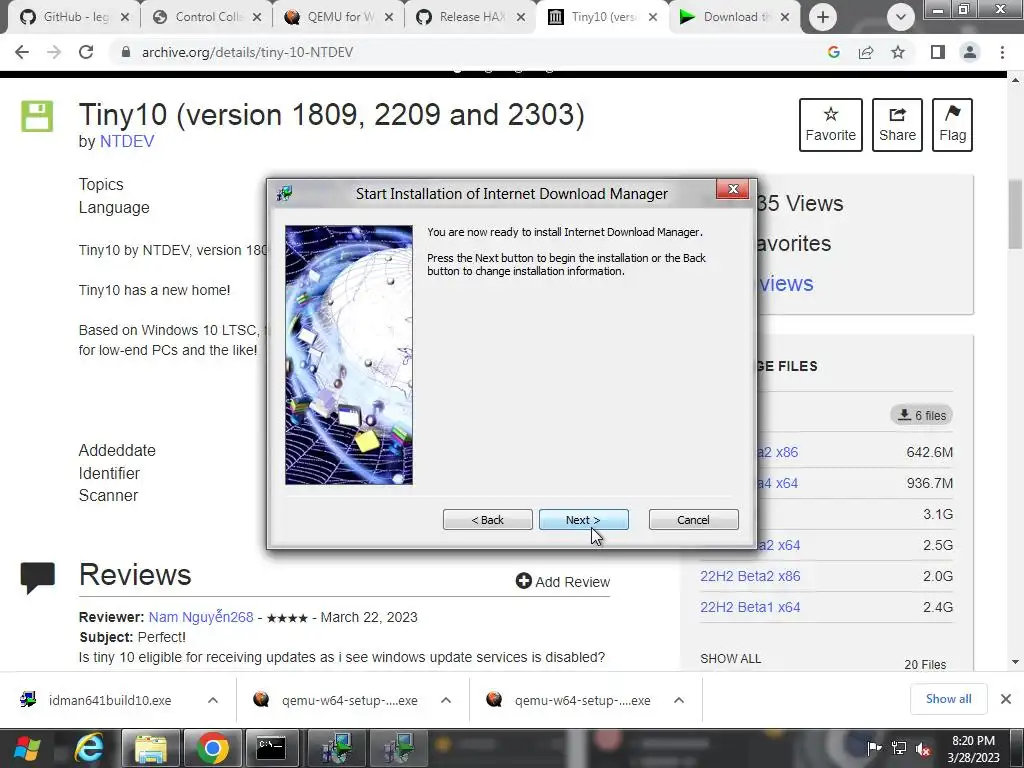Expand options for the first qemu-w64-setup download
The image size is (1024, 768).
coord(446,700)
